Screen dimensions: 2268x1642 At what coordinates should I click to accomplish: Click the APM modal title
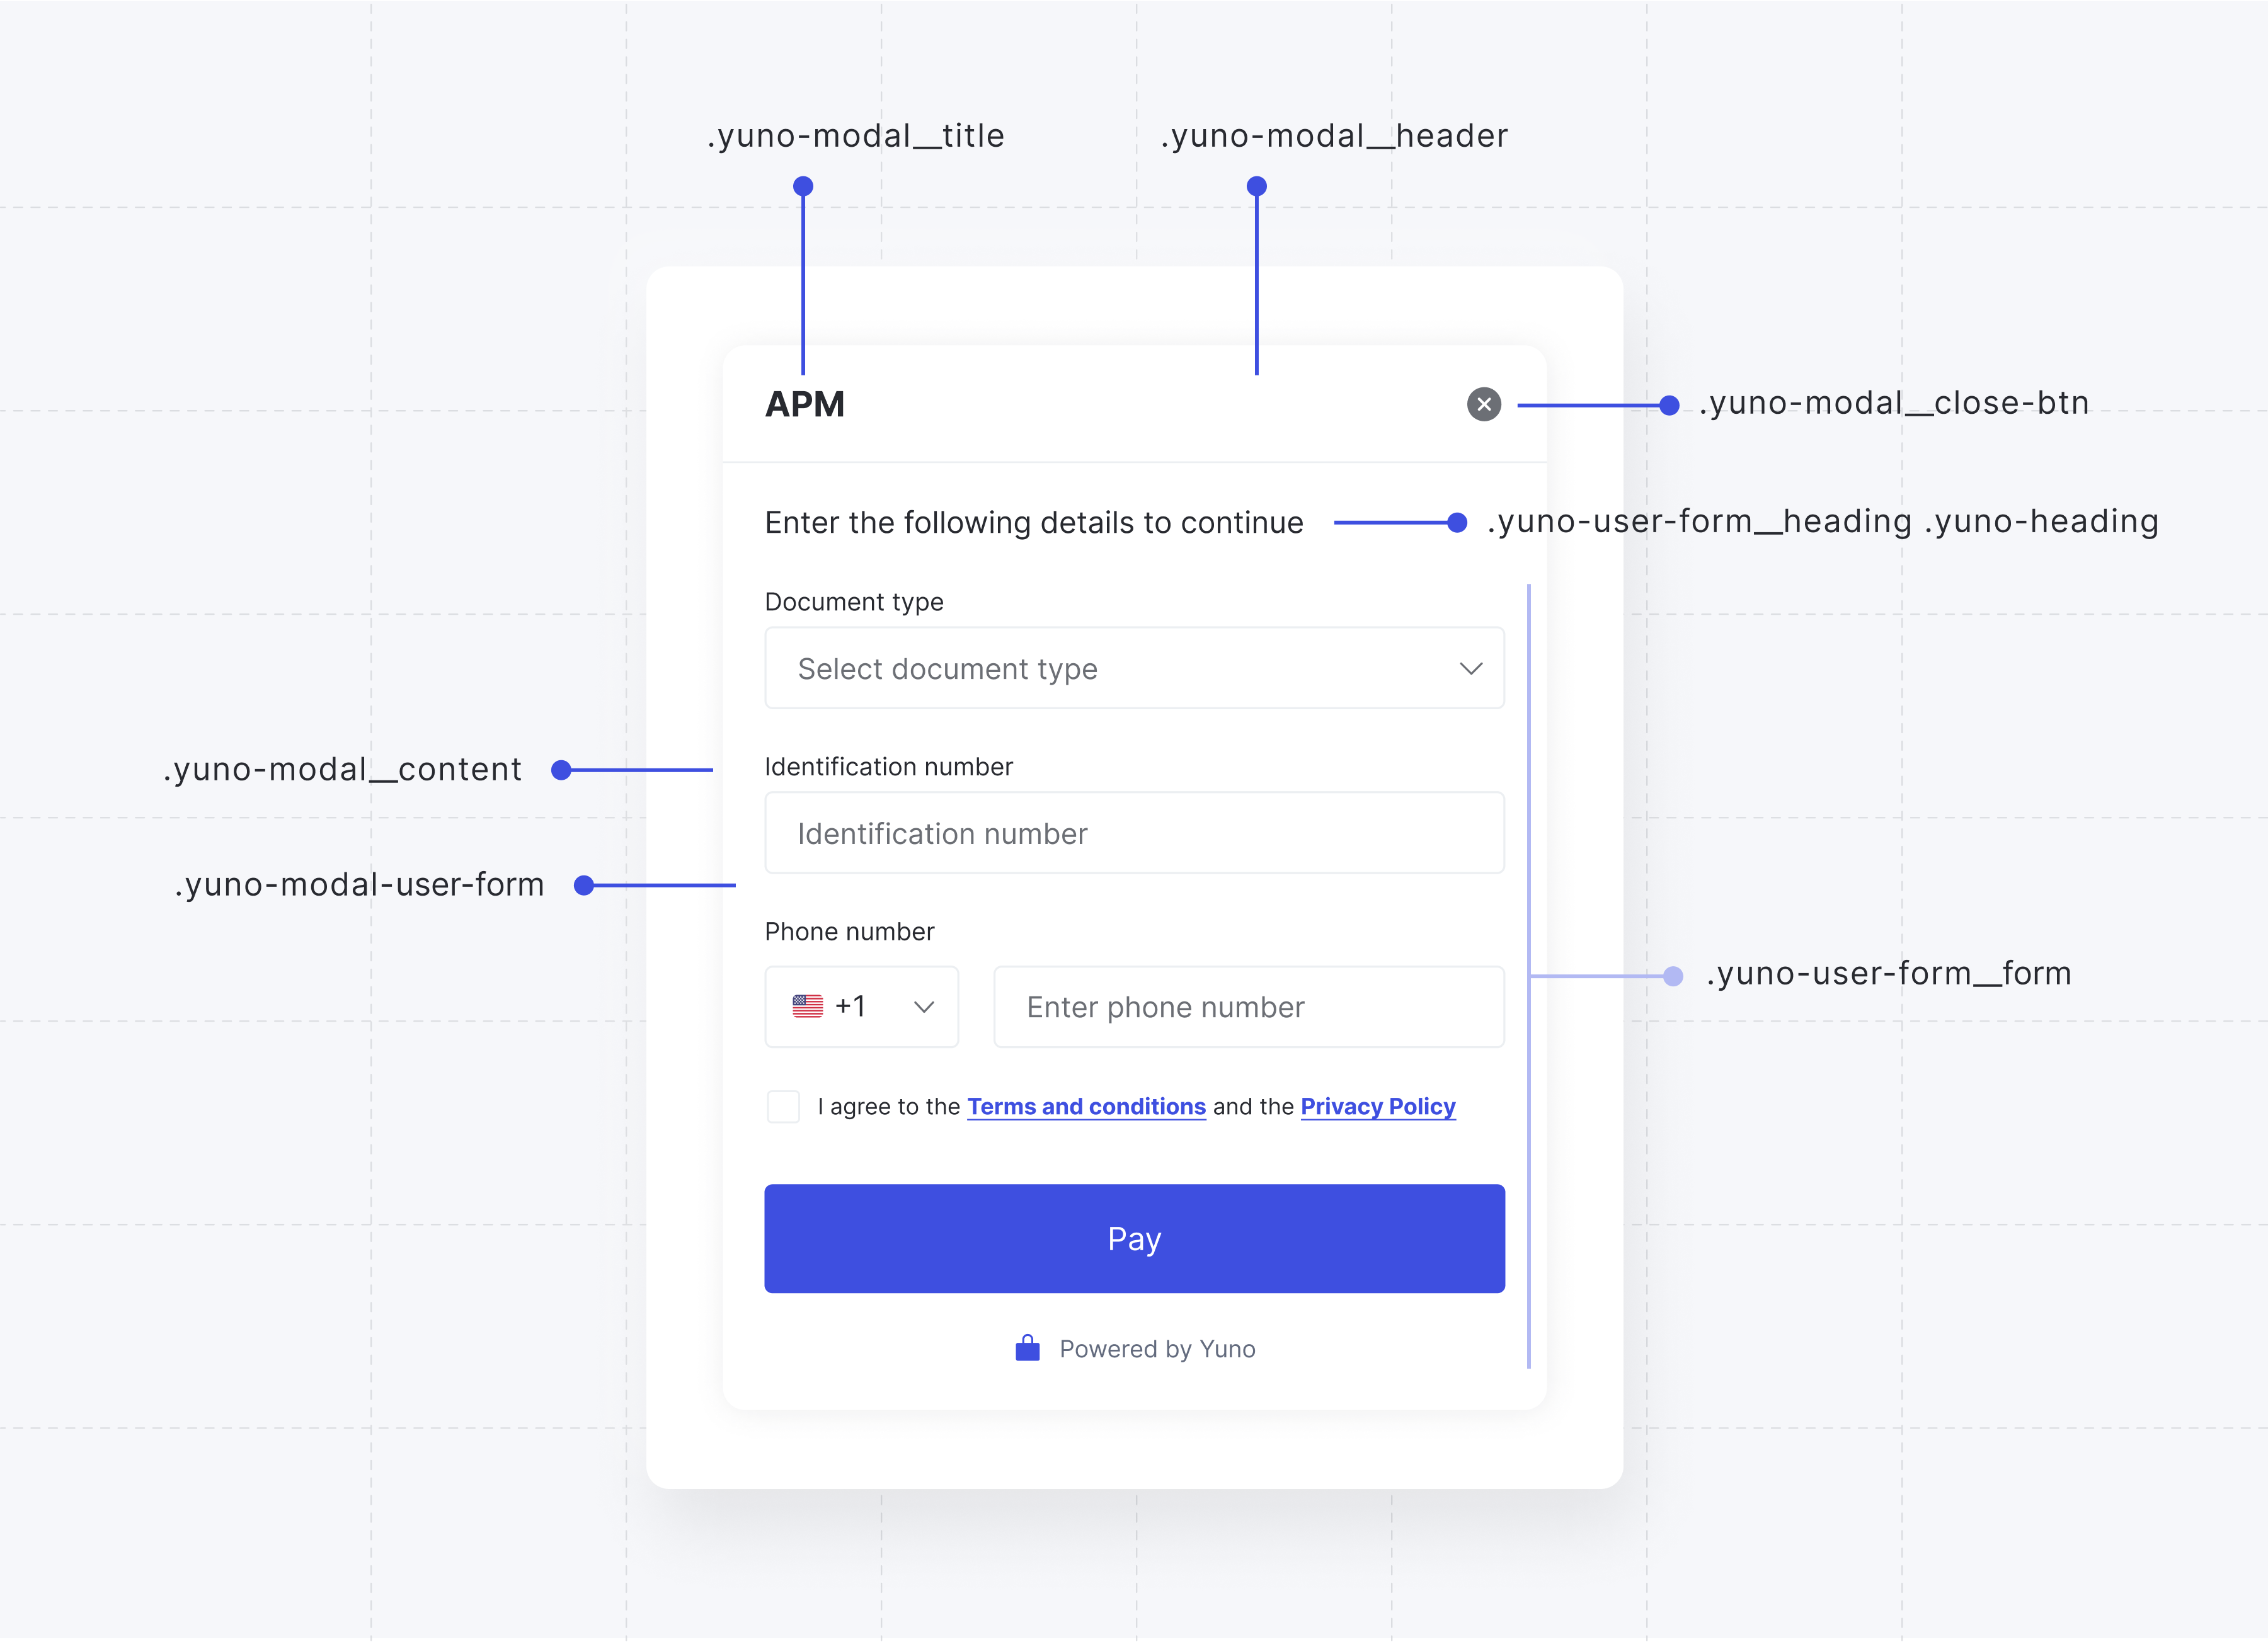[x=805, y=405]
